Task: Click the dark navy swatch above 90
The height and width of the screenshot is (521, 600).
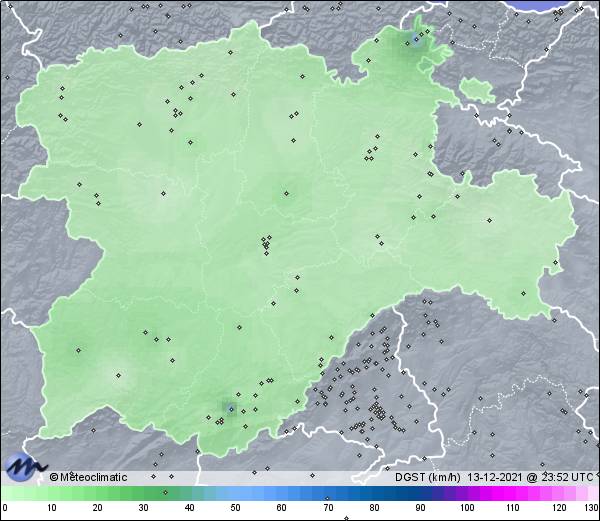Action: [420, 493]
